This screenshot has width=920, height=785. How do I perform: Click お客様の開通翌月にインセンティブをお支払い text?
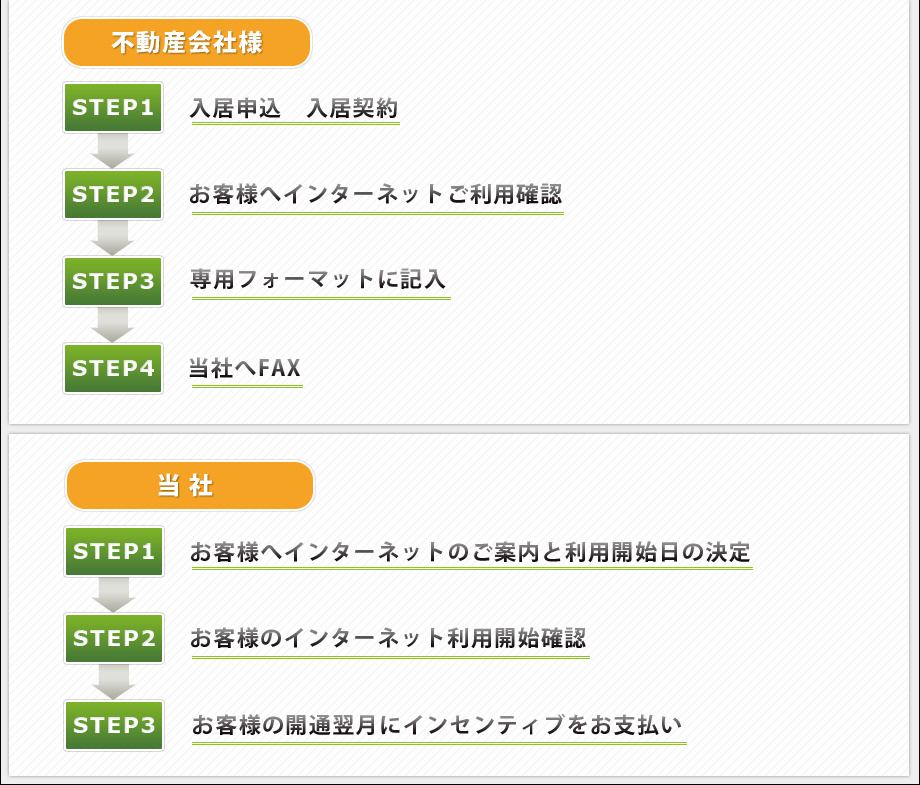pos(437,725)
